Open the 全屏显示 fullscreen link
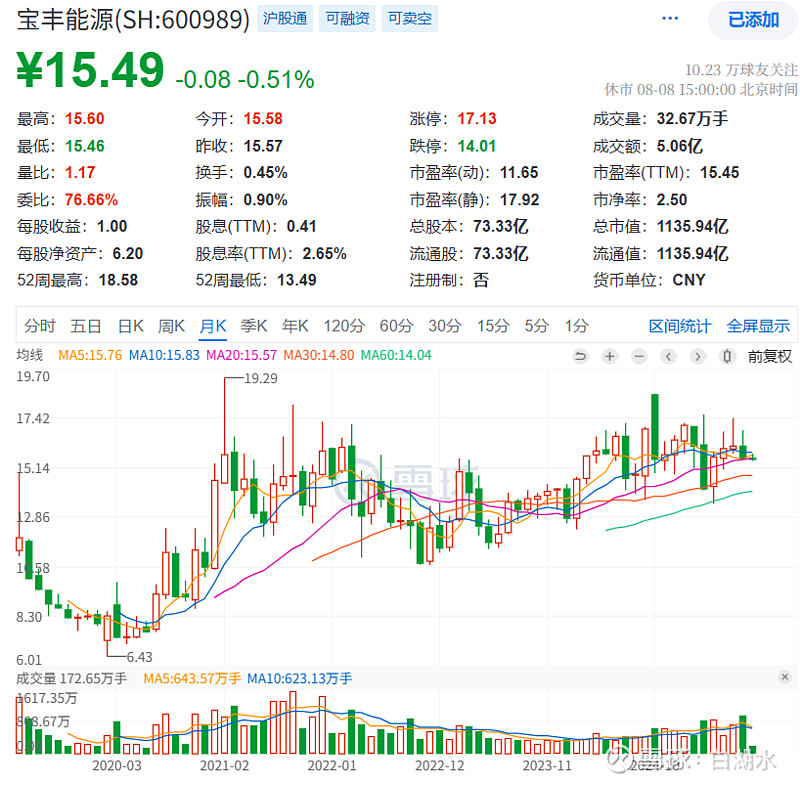800x785 pixels. 758,325
